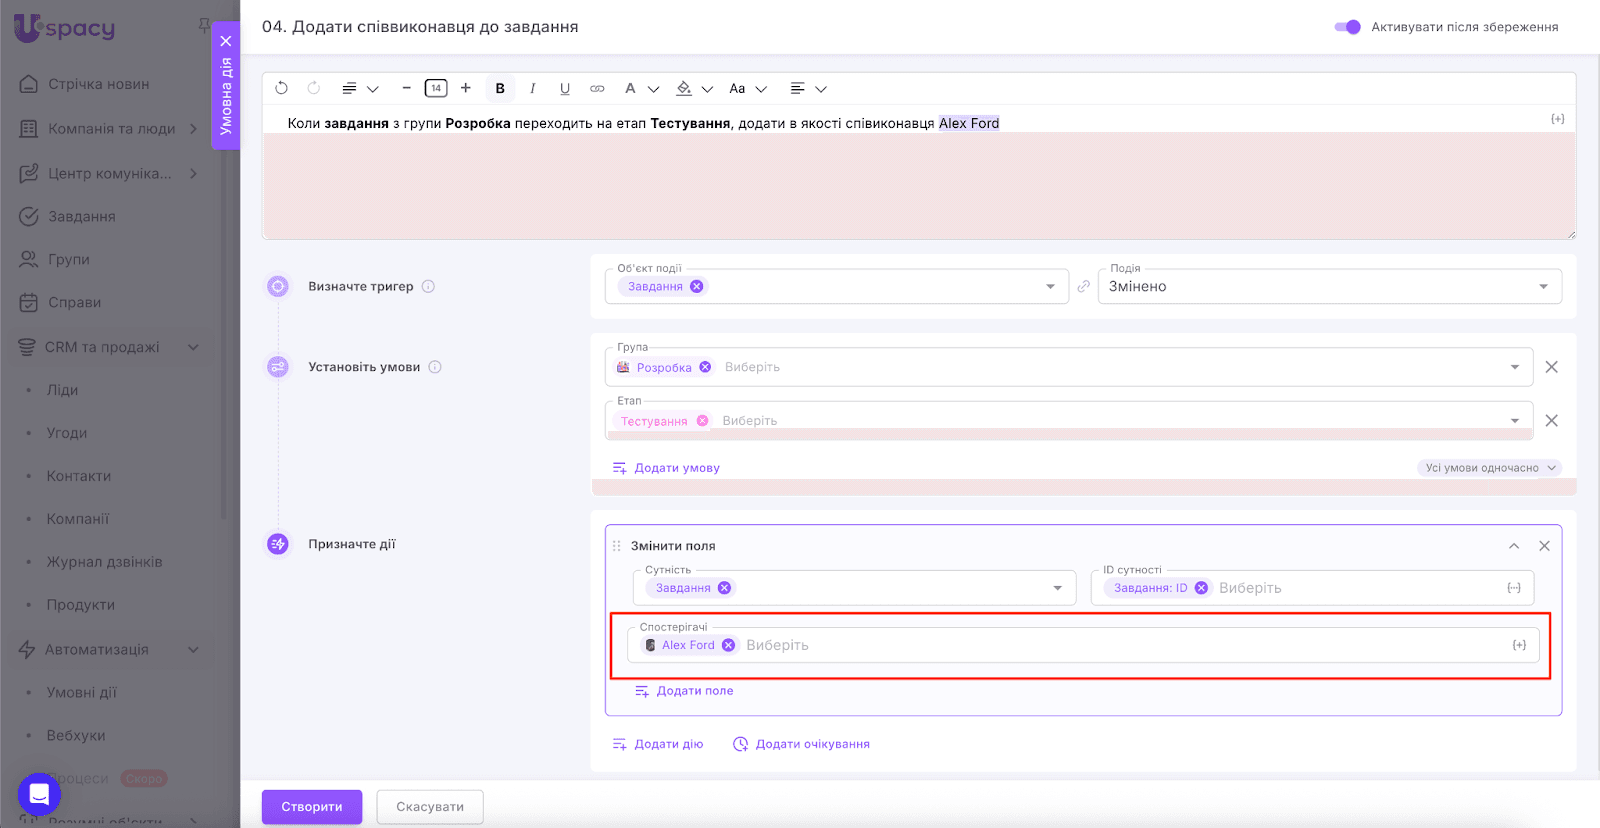Insert a hyperlink via link icon

coord(597,88)
